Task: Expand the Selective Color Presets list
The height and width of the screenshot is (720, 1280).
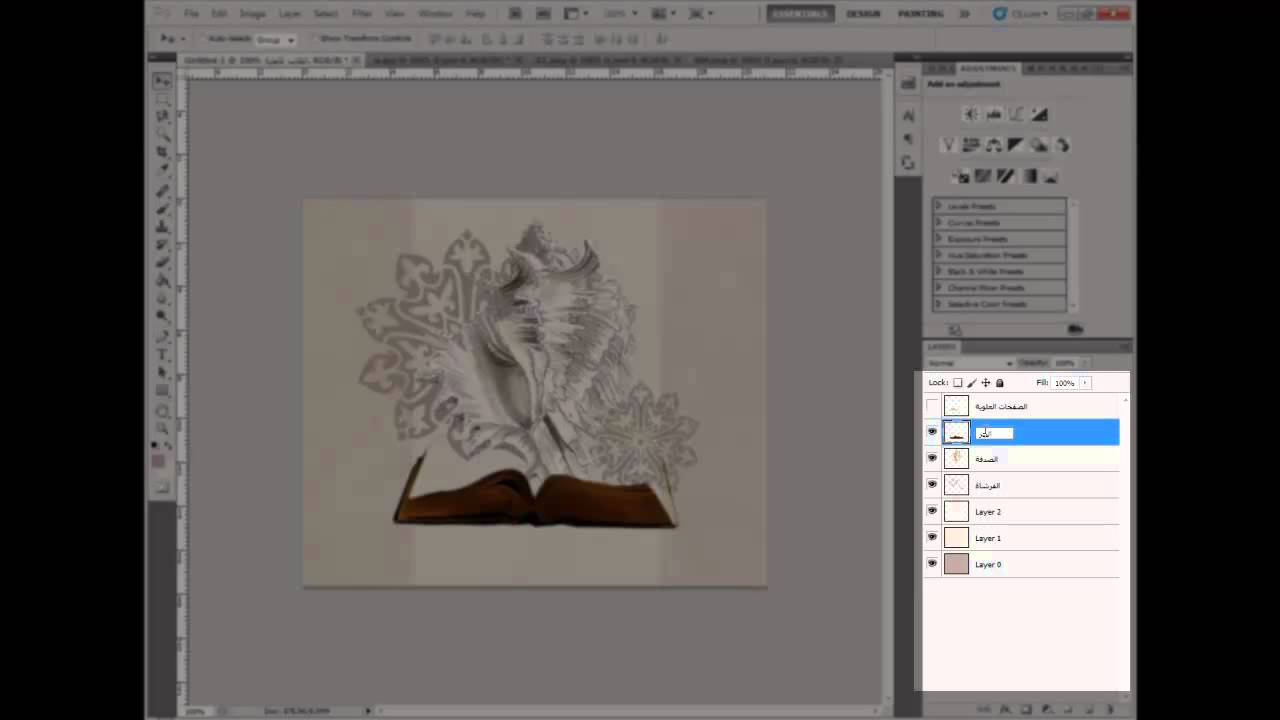Action: point(939,303)
